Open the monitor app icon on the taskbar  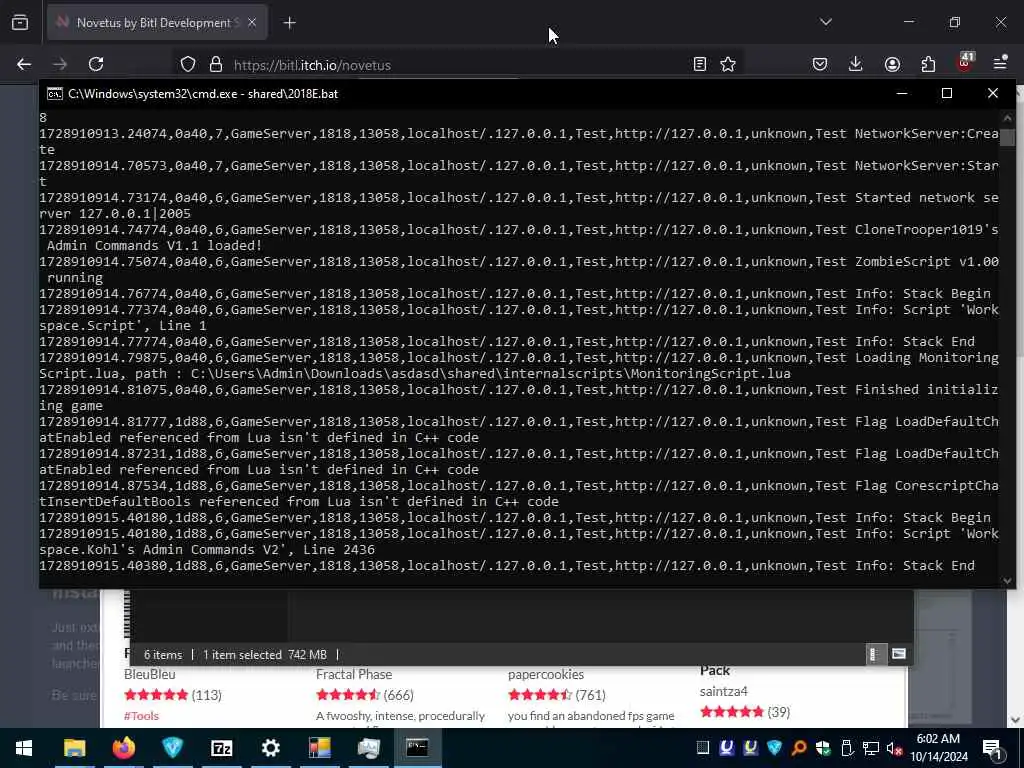tap(368, 748)
